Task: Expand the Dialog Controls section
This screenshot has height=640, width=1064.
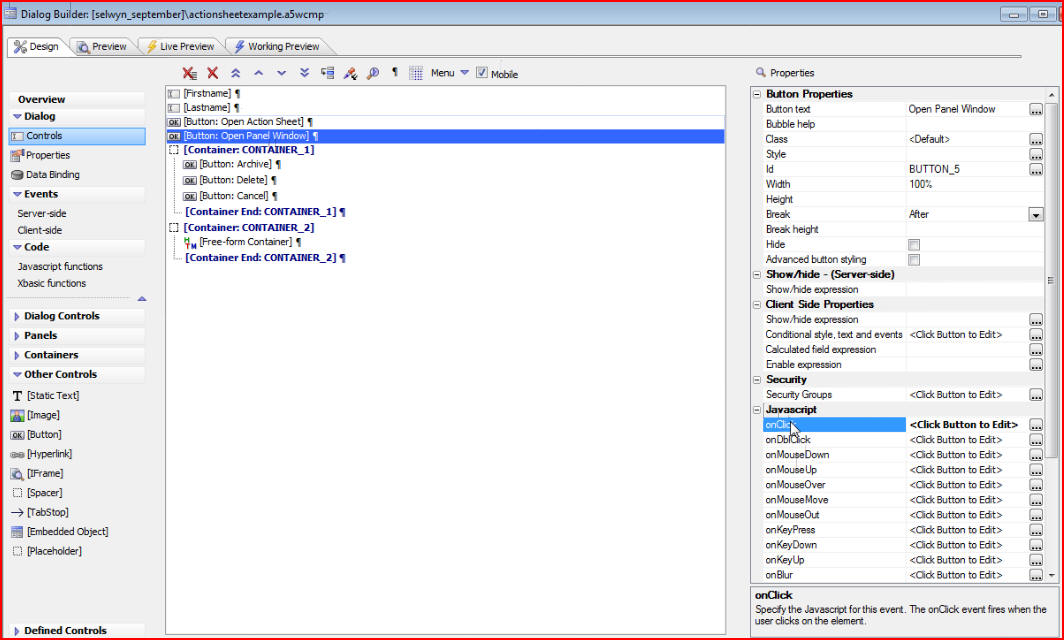Action: (x=17, y=316)
